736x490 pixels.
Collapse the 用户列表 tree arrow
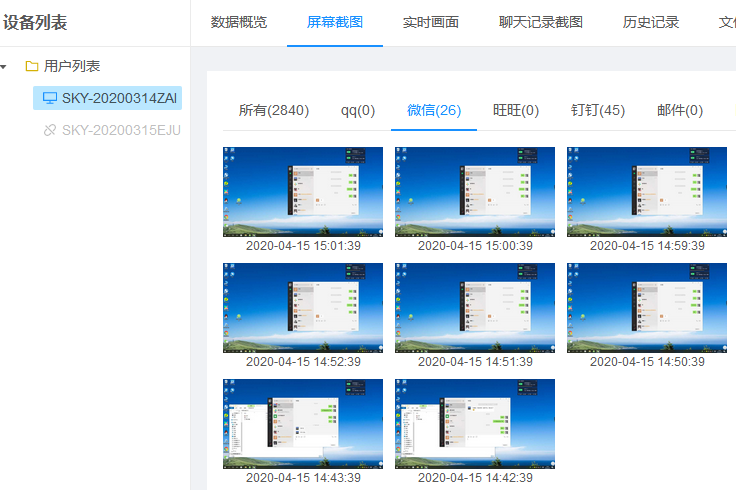(4, 67)
